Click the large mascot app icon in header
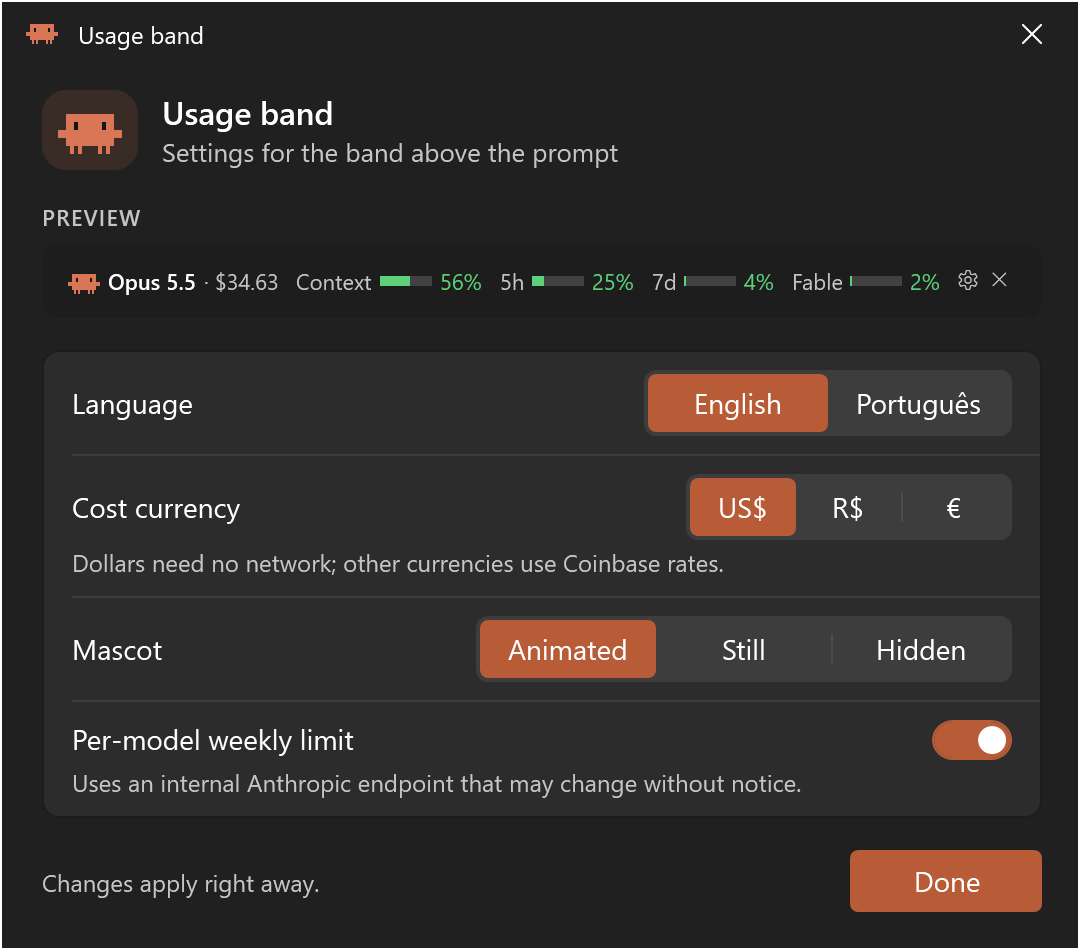 (x=90, y=130)
